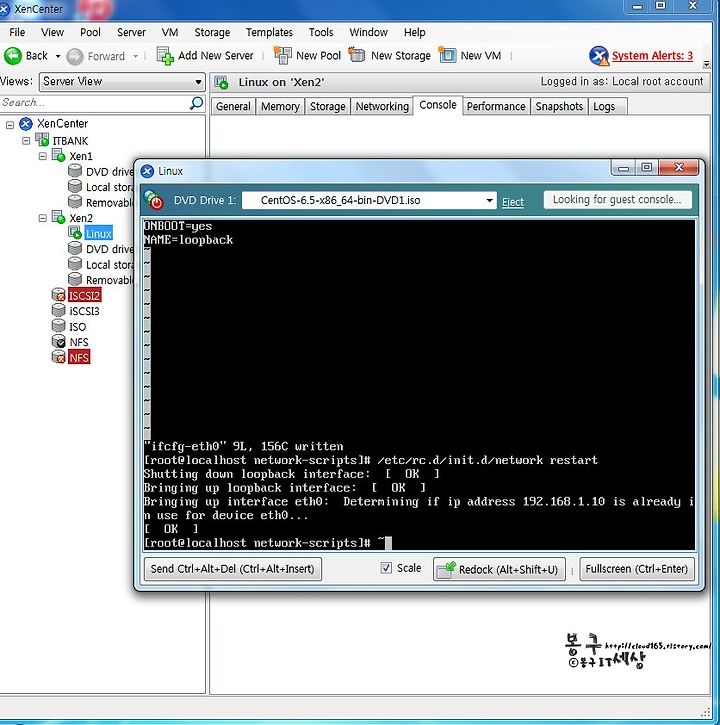This screenshot has width=720, height=725.
Task: Open the toolbar overflow arrow
Action: (x=706, y=64)
